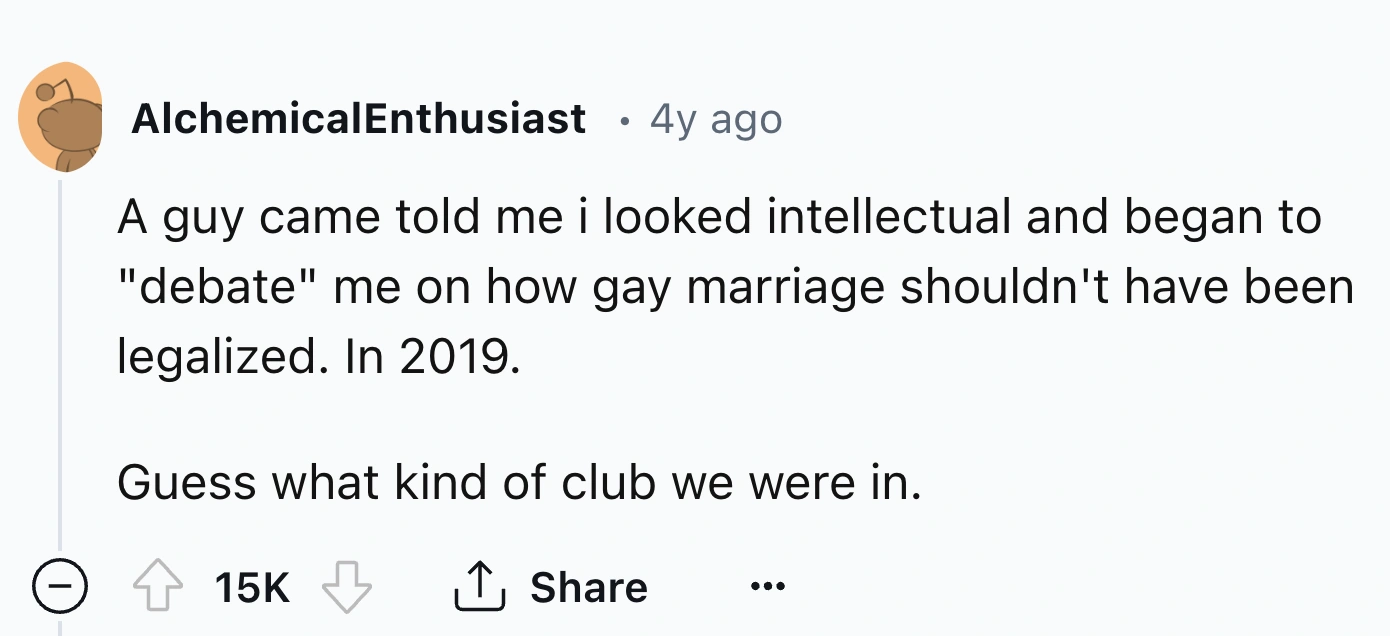
Task: Click the first line starting "A guy came"
Action: (x=718, y=218)
